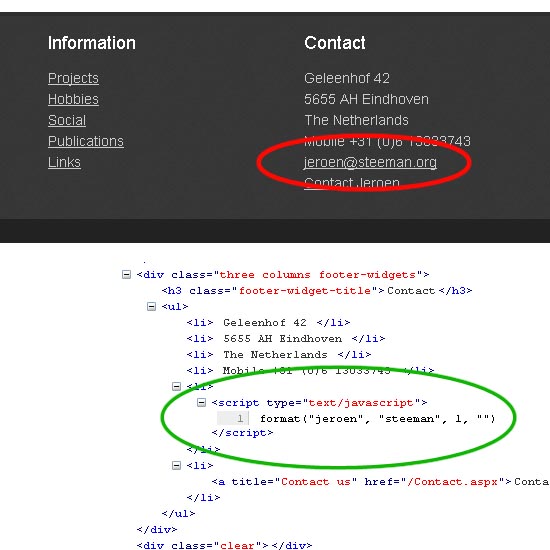Select the 5655 AH Eindhoven text

367,99
